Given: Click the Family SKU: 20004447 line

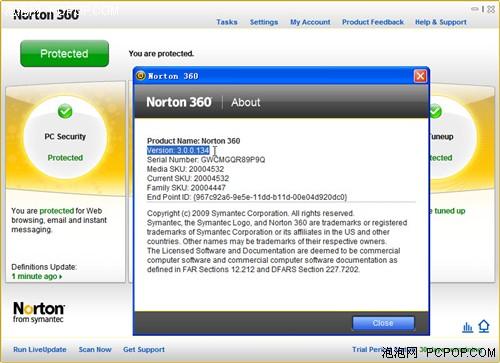Looking at the screenshot, I should pos(186,188).
